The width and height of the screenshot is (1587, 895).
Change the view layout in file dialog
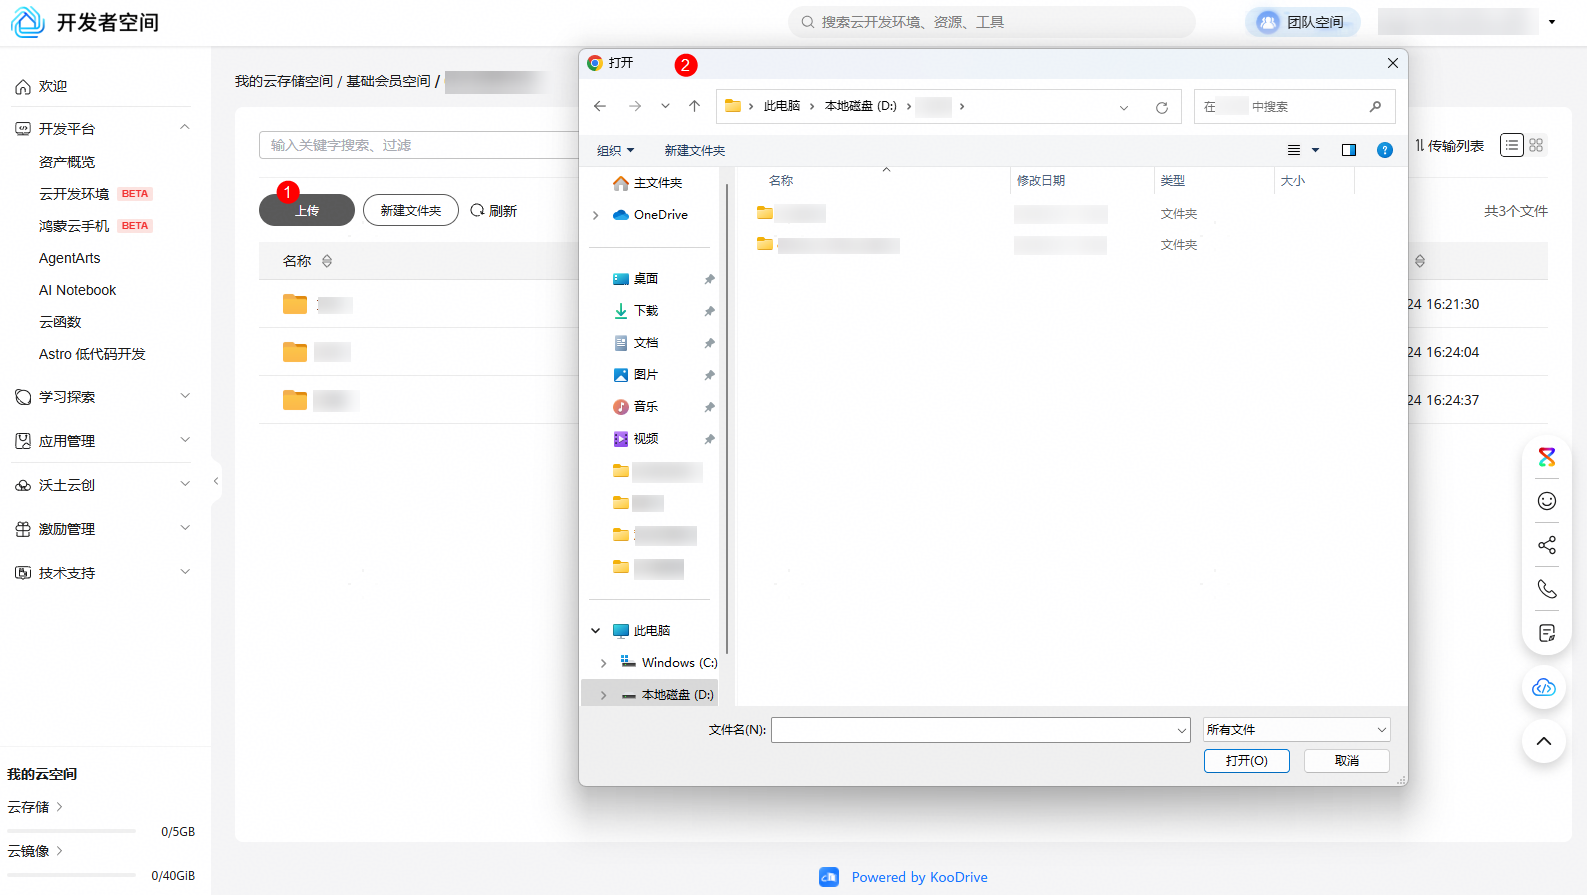(x=1294, y=150)
